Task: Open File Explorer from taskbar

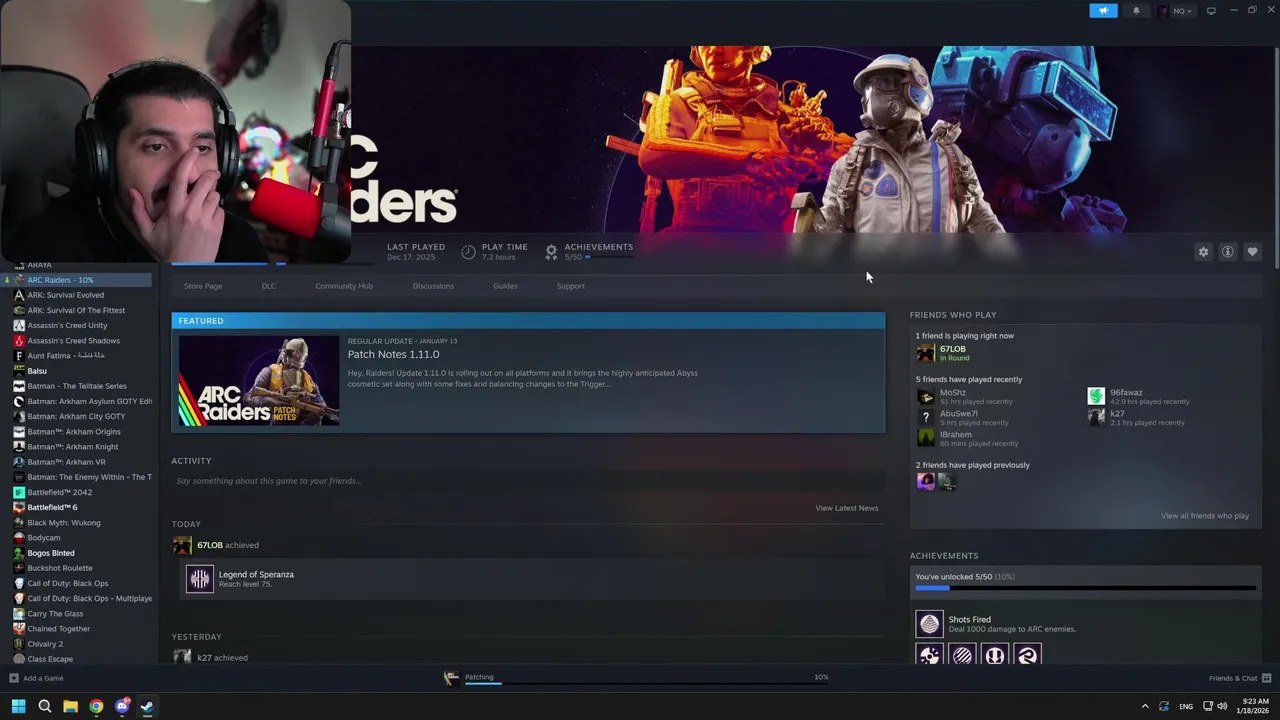Action: [x=70, y=706]
